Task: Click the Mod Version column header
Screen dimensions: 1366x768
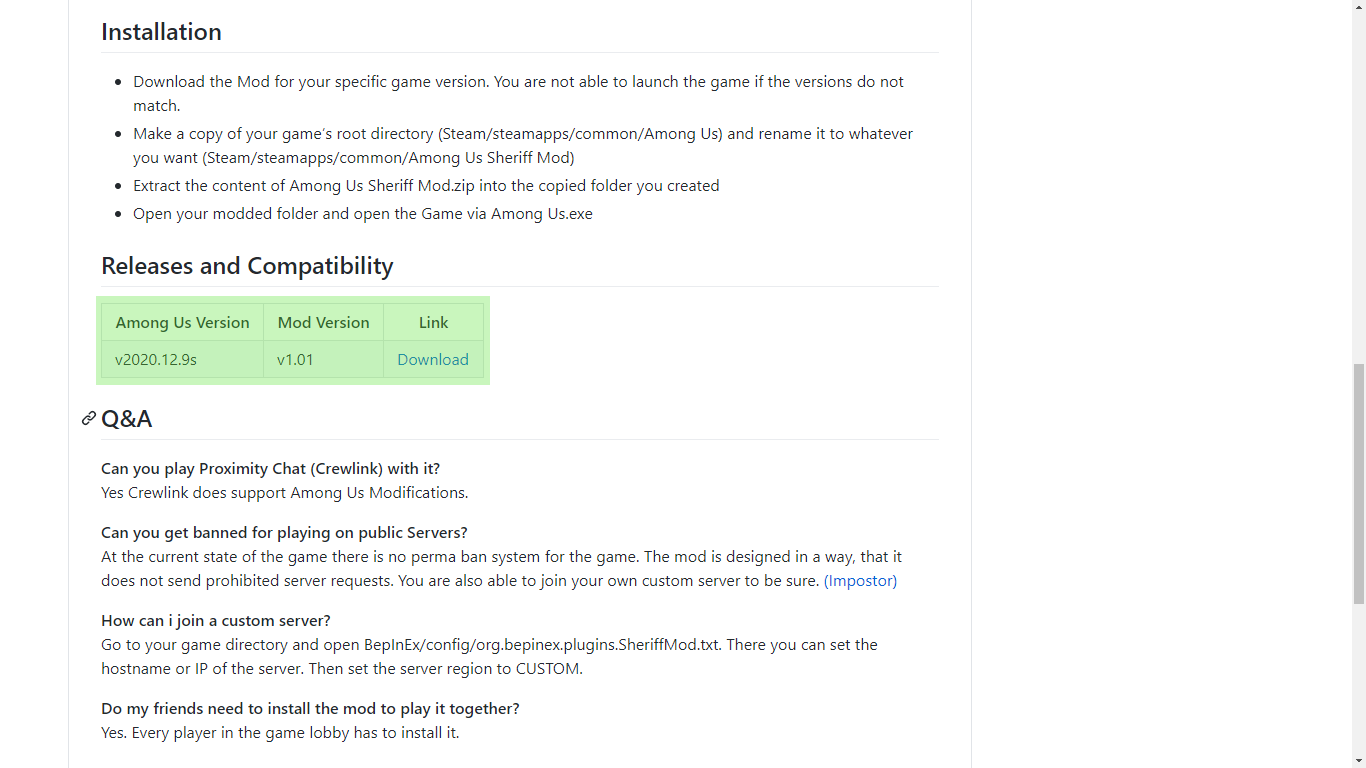Action: click(x=323, y=323)
